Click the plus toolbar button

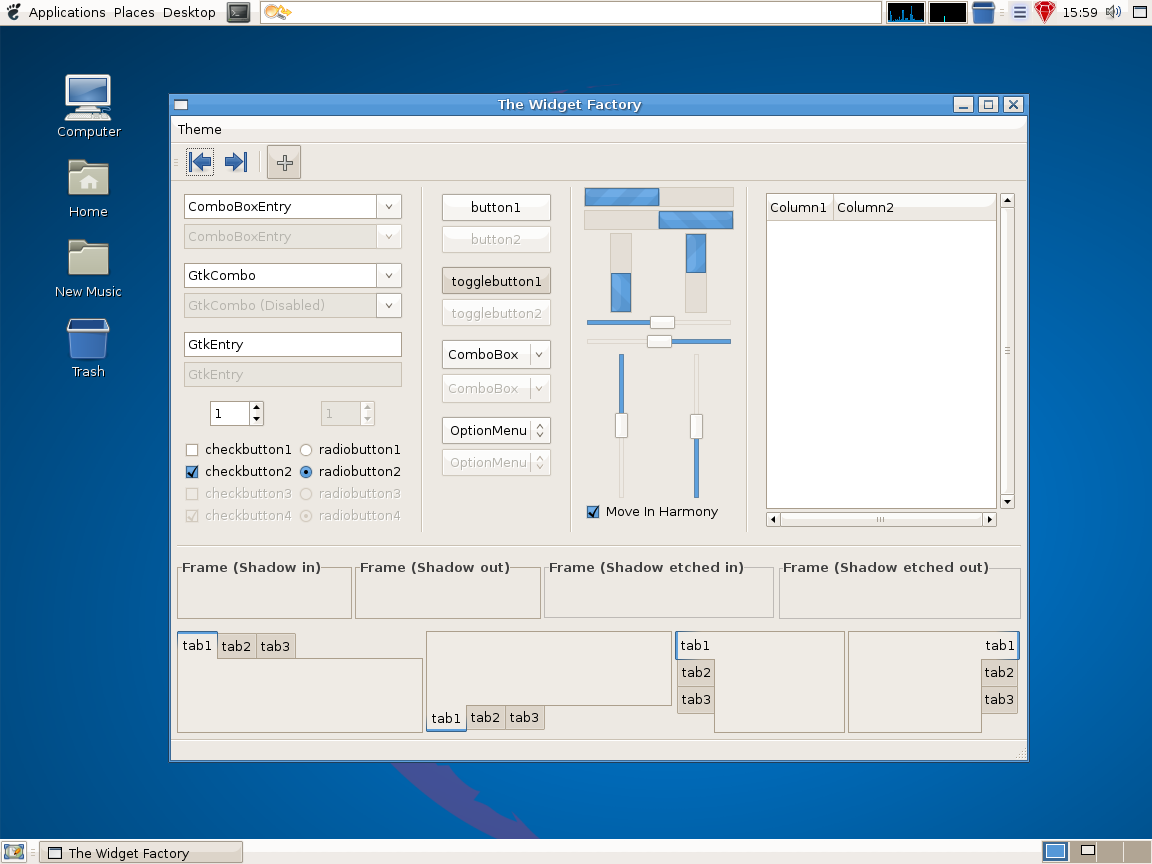284,162
